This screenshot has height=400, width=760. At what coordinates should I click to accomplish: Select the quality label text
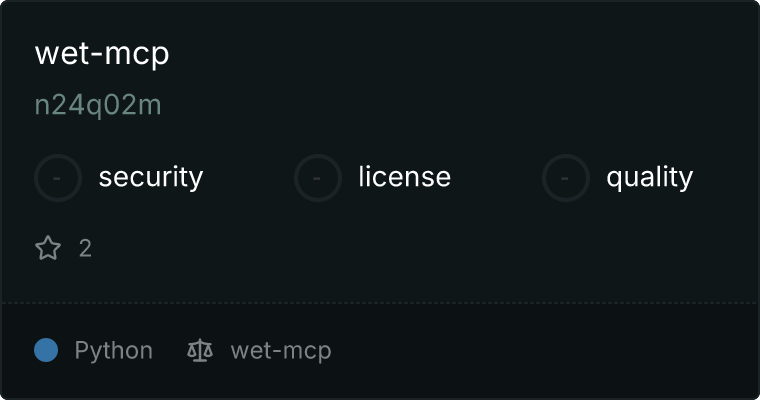(x=649, y=177)
